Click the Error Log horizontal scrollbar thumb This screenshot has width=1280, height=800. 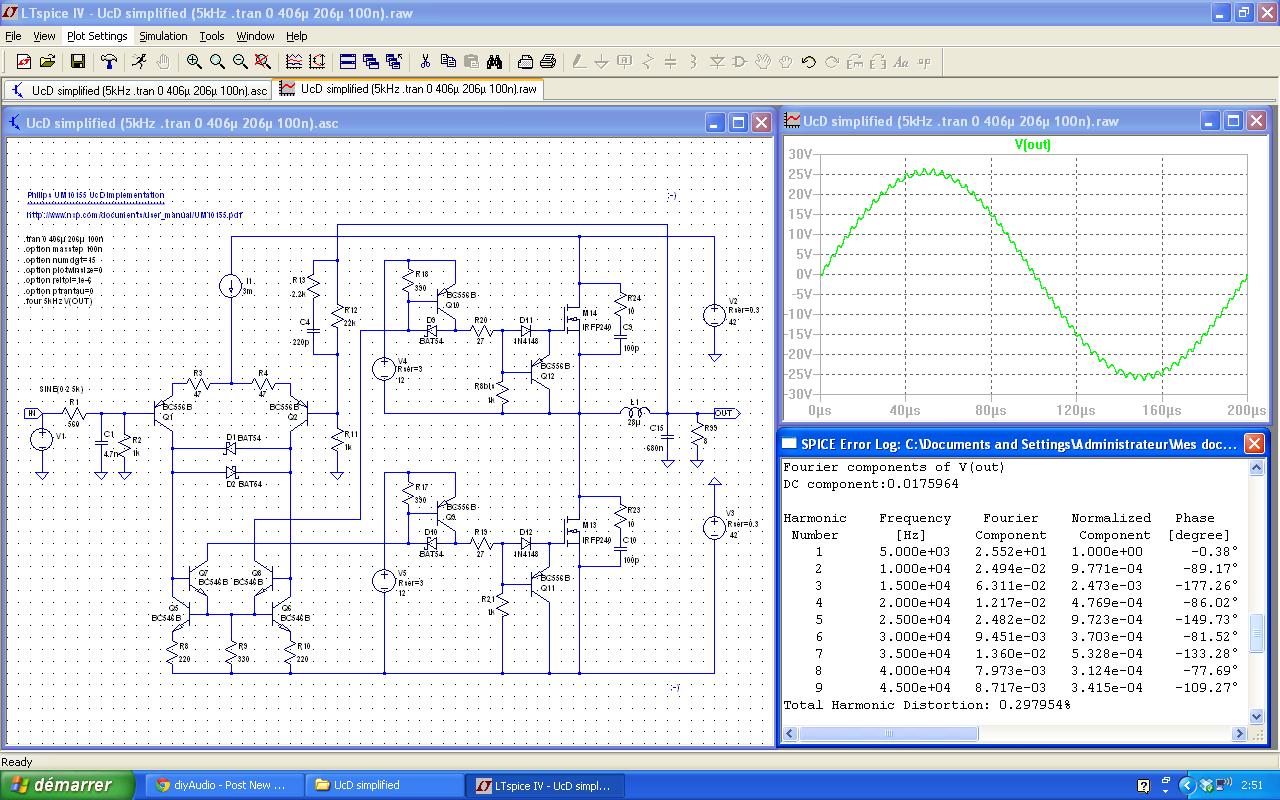(x=888, y=733)
